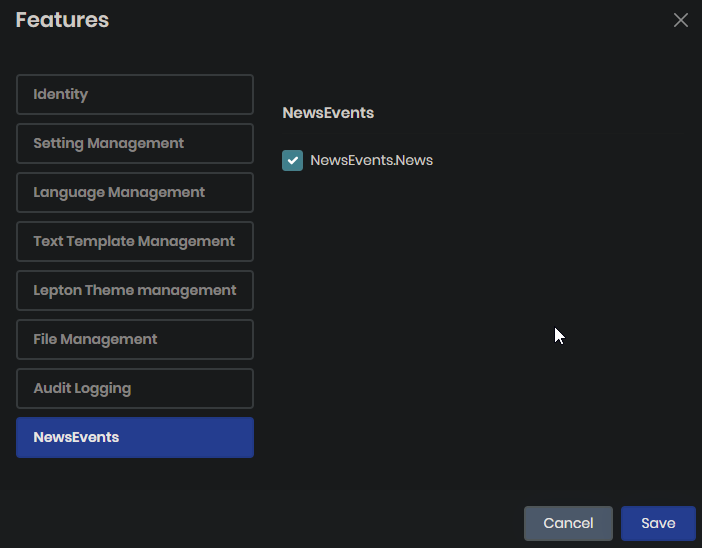Switch to the Setting Management tab
The width and height of the screenshot is (702, 548).
[x=135, y=144]
